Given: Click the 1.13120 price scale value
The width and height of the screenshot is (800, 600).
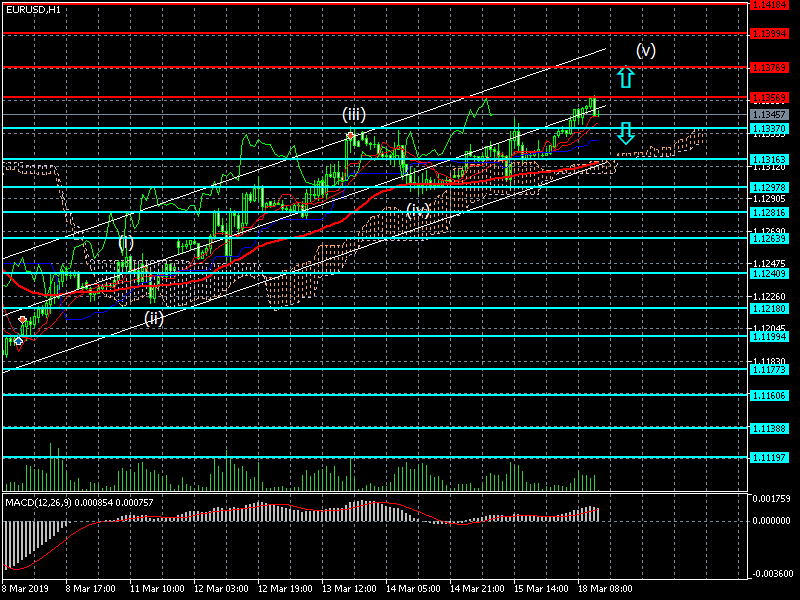Looking at the screenshot, I should point(769,168).
